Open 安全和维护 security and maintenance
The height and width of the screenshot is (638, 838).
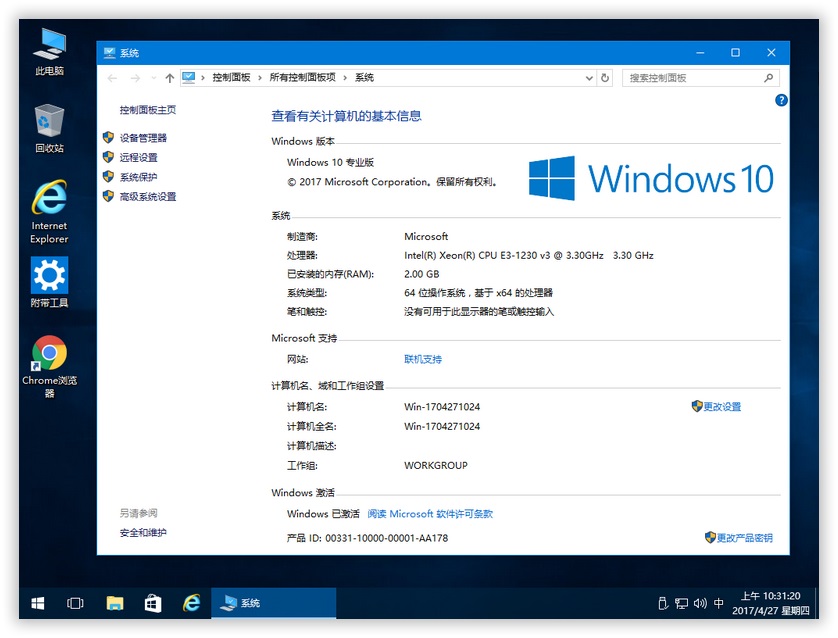click(x=143, y=533)
